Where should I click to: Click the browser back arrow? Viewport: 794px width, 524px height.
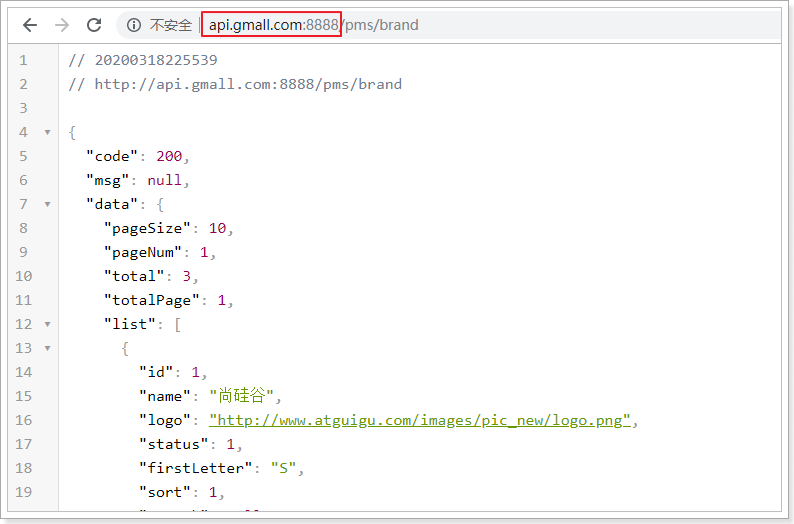(x=30, y=25)
